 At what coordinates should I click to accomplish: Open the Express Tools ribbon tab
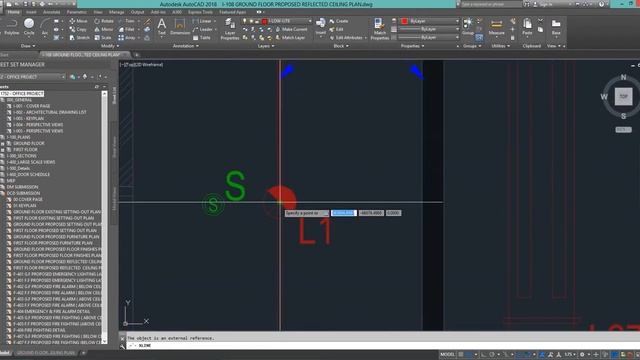coord(200,12)
